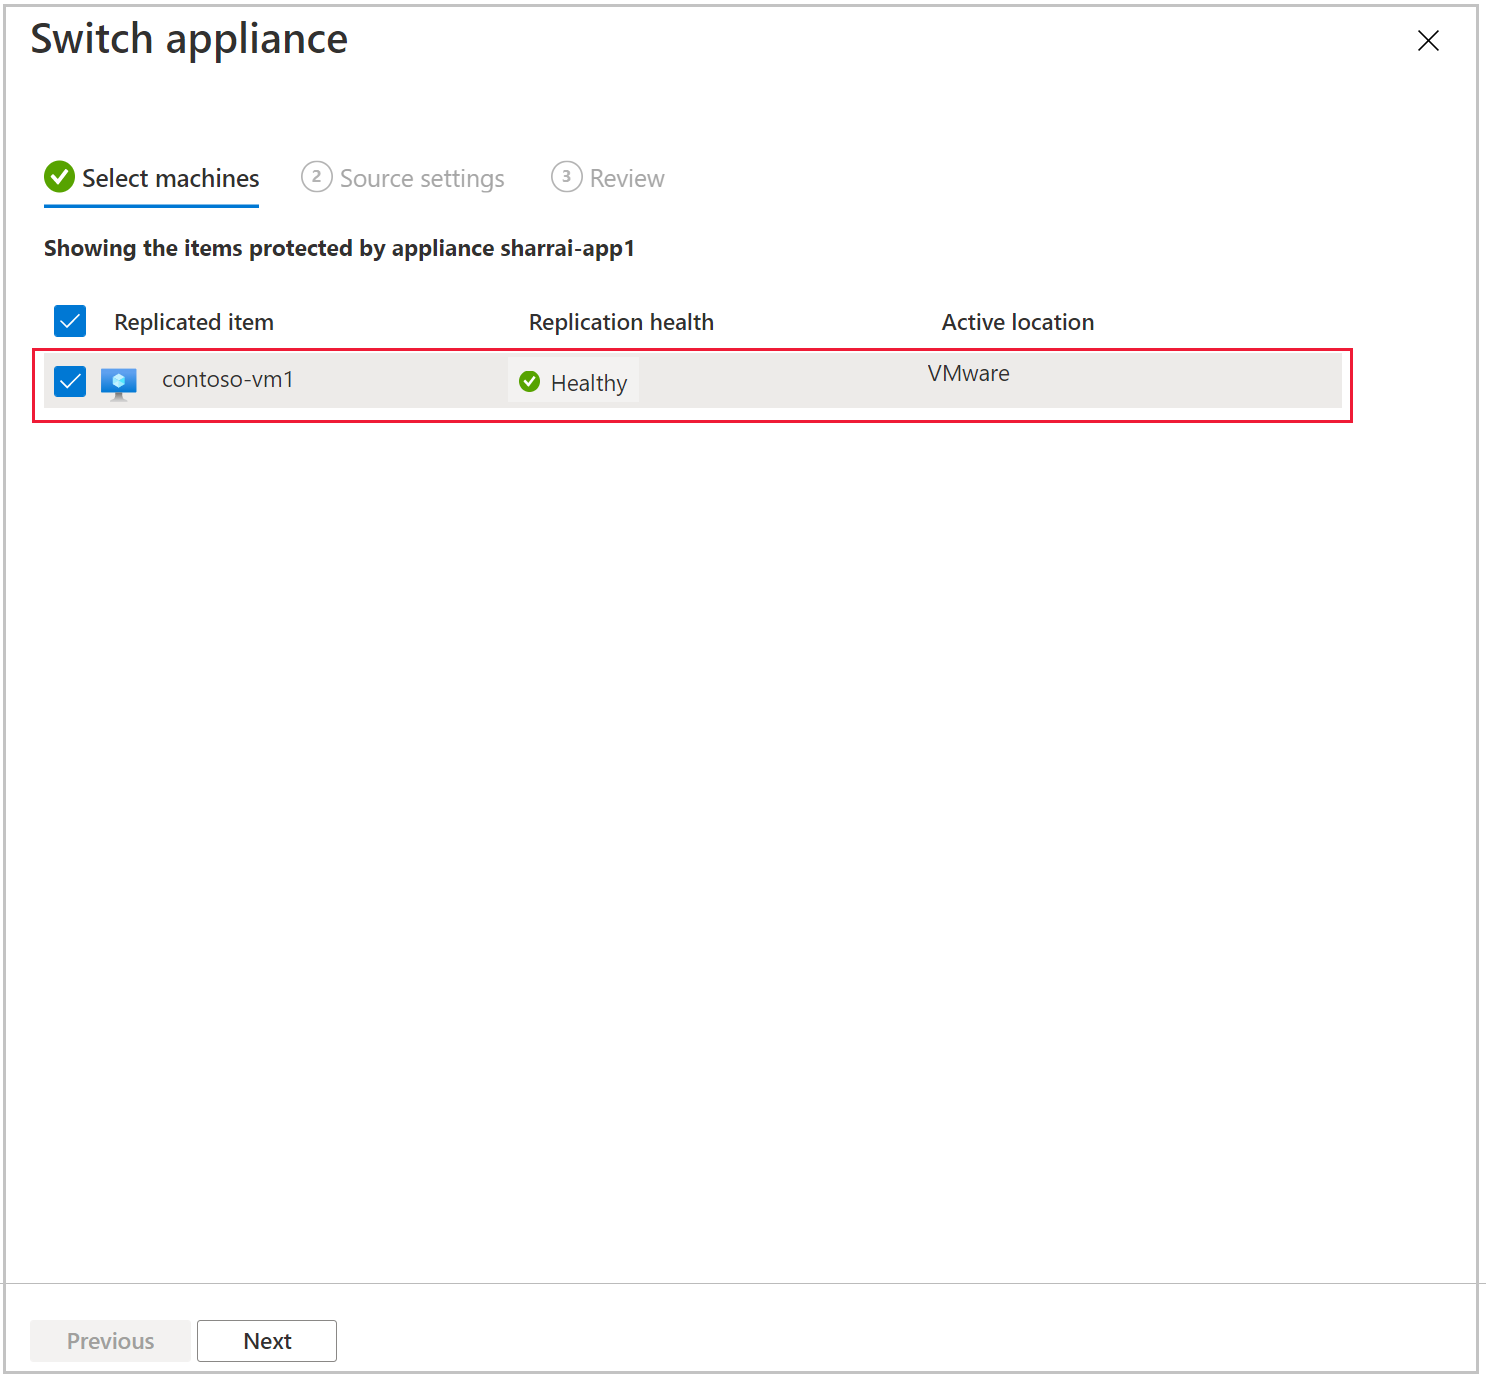Click the appliance sharrai-app1 description text
1486x1383 pixels.
click(x=339, y=248)
